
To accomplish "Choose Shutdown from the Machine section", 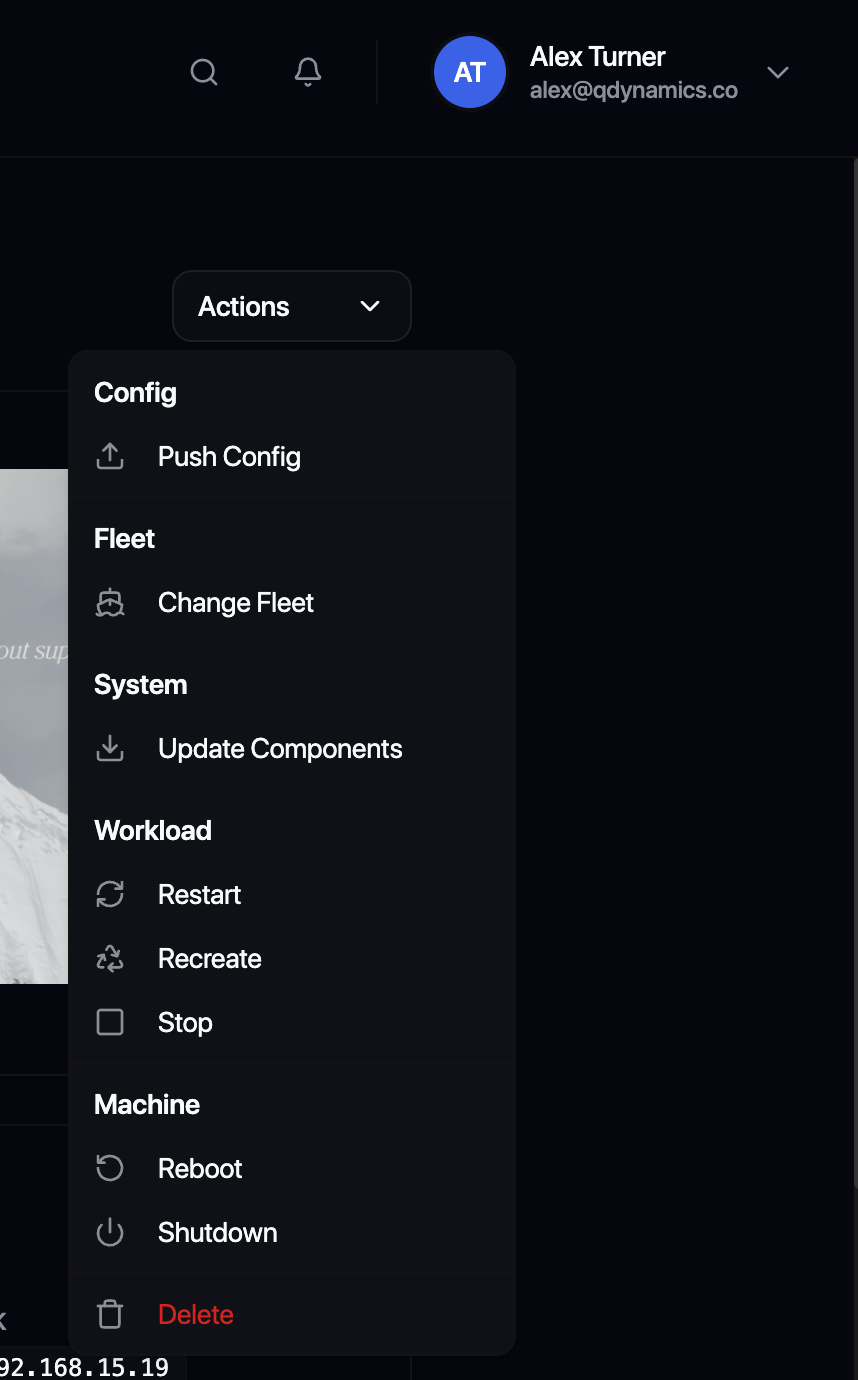I will click(x=217, y=1232).
